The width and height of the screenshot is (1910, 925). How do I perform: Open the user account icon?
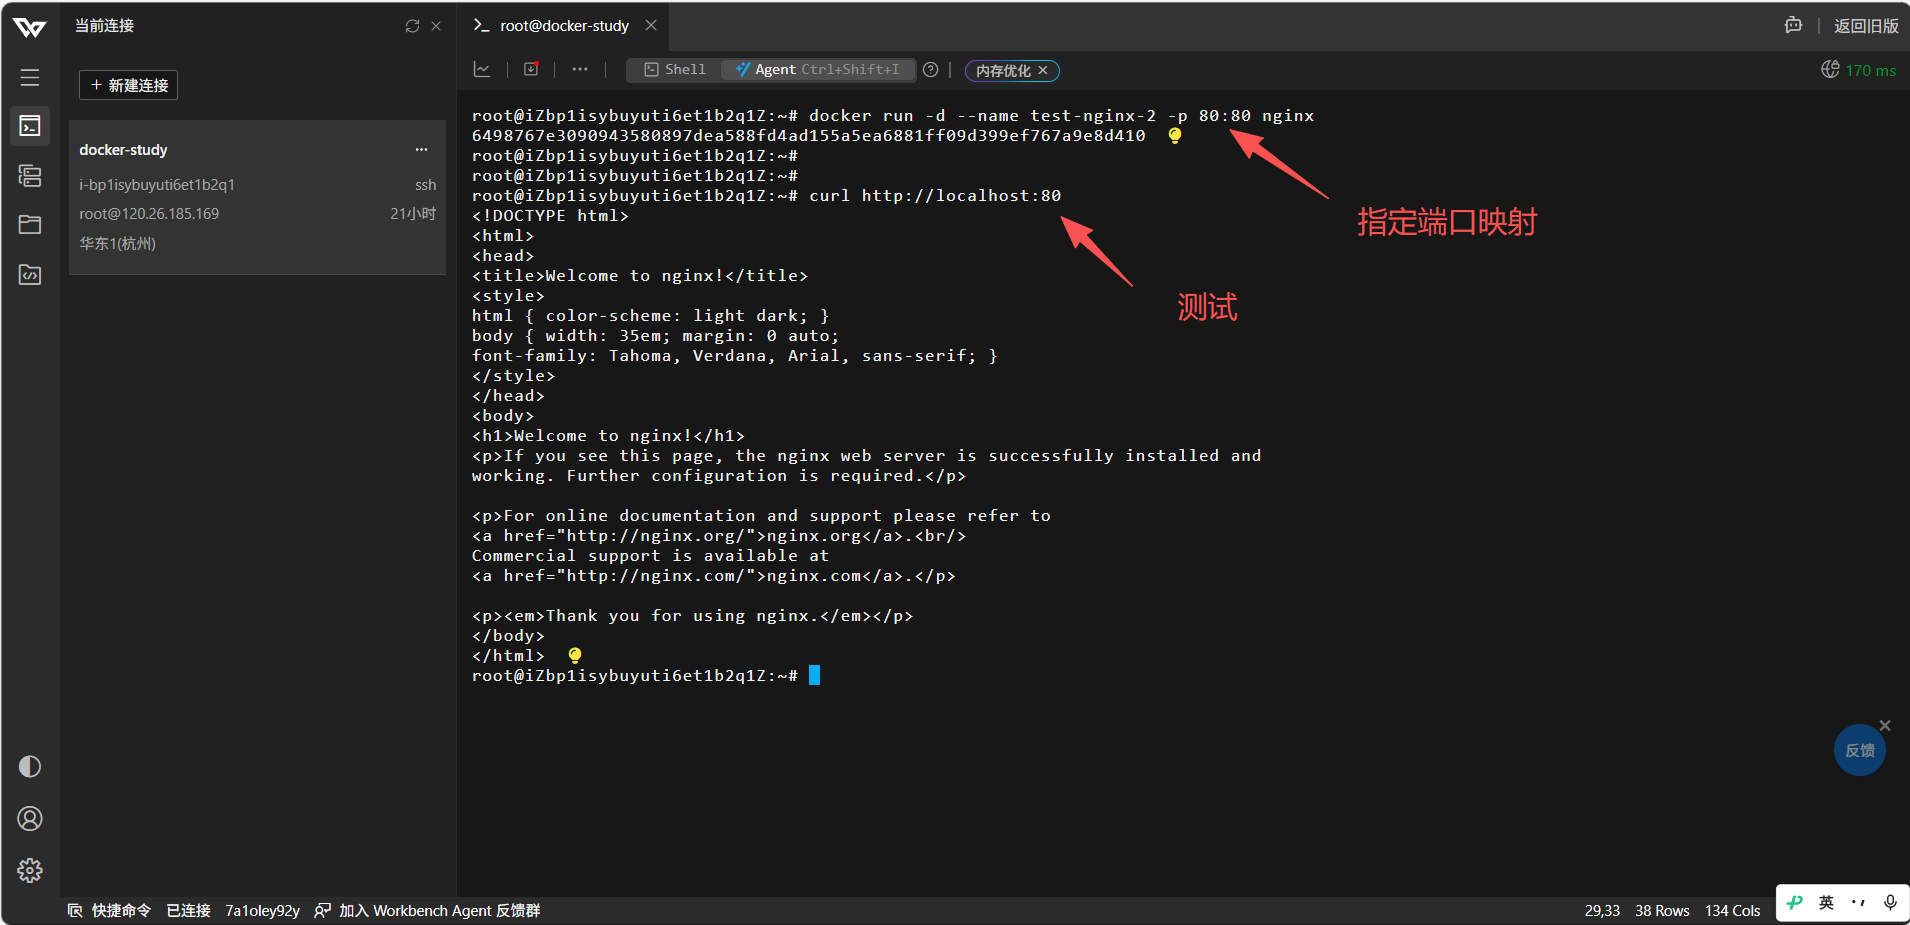pos(30,819)
